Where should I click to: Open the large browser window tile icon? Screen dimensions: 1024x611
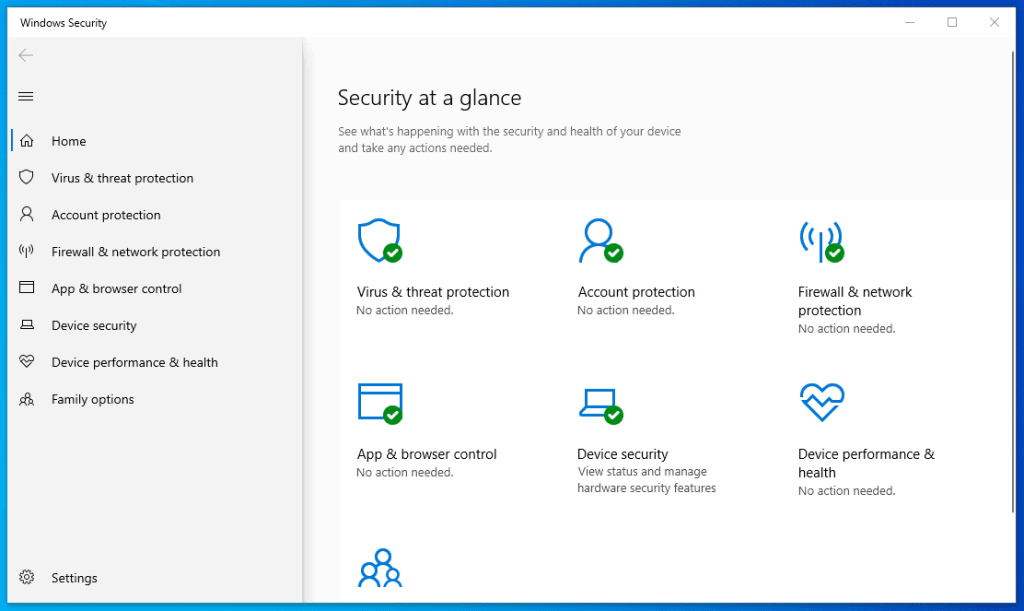(x=379, y=403)
